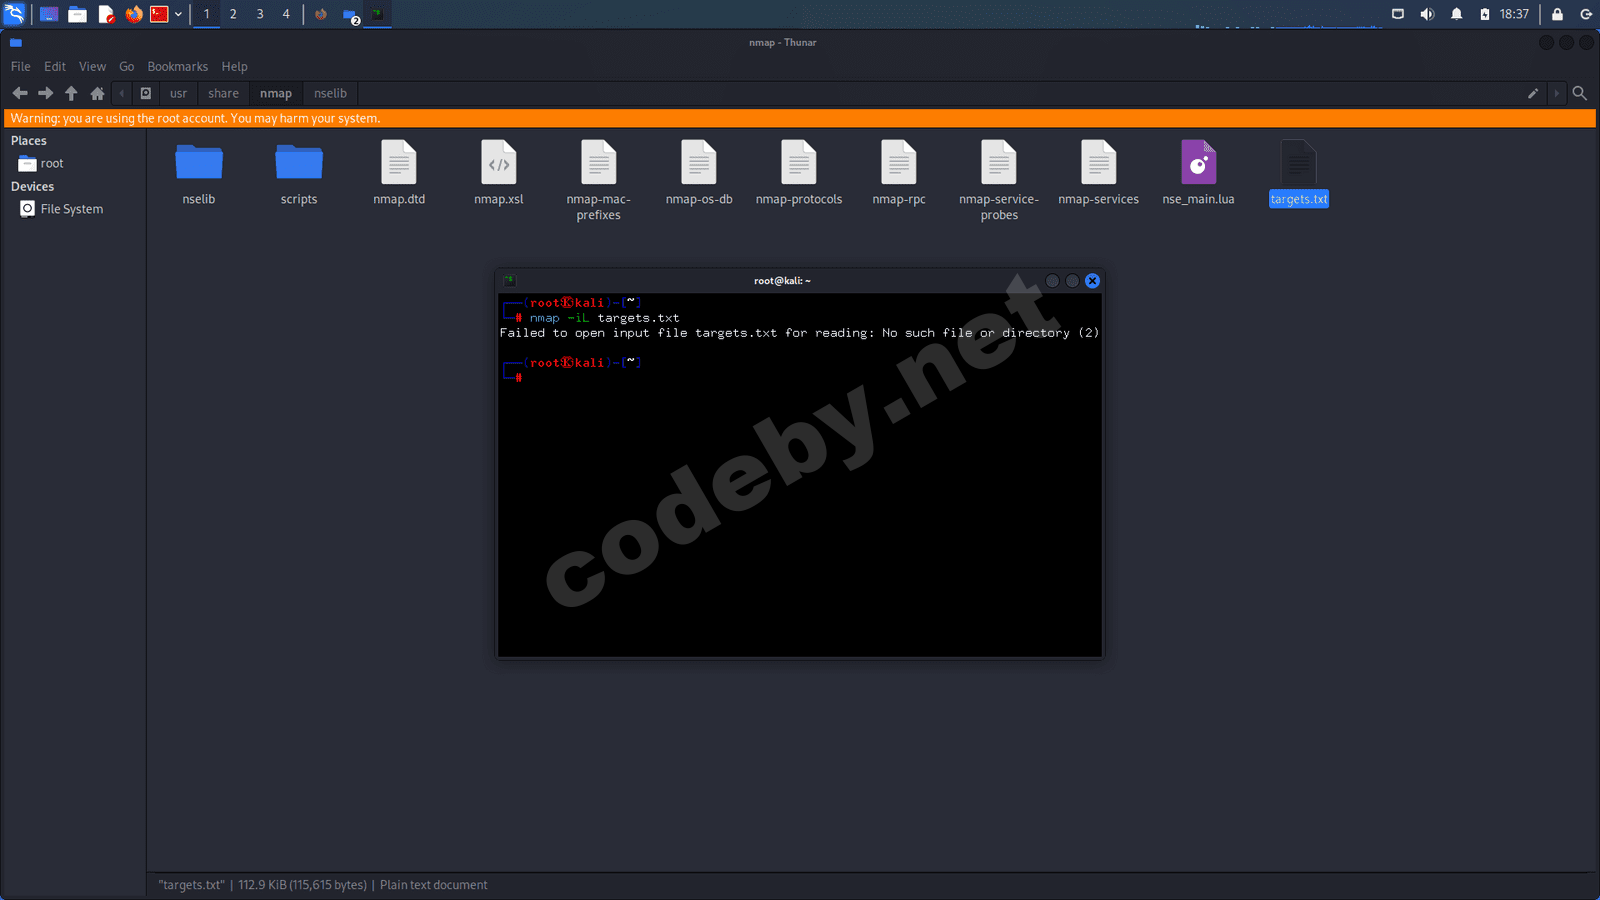Open the notifications bell
The image size is (1600, 900).
tap(1457, 14)
